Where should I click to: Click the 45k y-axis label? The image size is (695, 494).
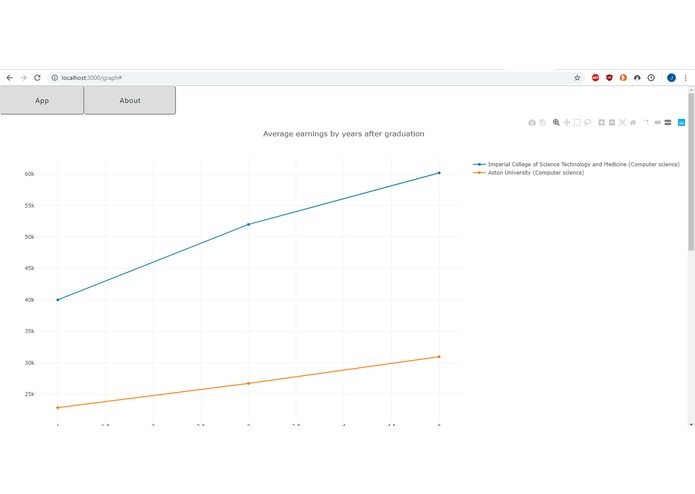pos(29,268)
